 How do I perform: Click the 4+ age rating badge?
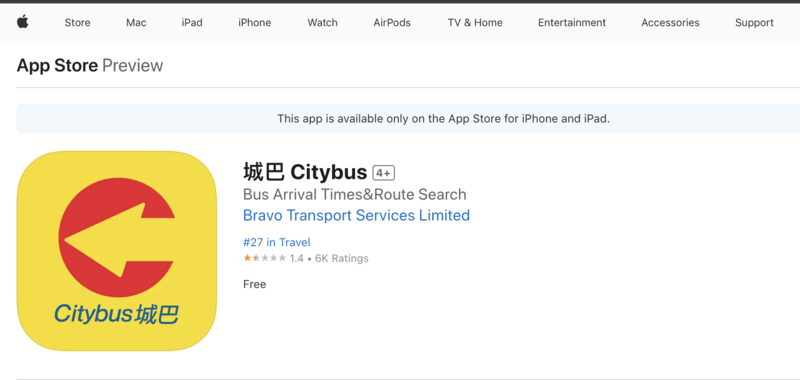coord(384,173)
